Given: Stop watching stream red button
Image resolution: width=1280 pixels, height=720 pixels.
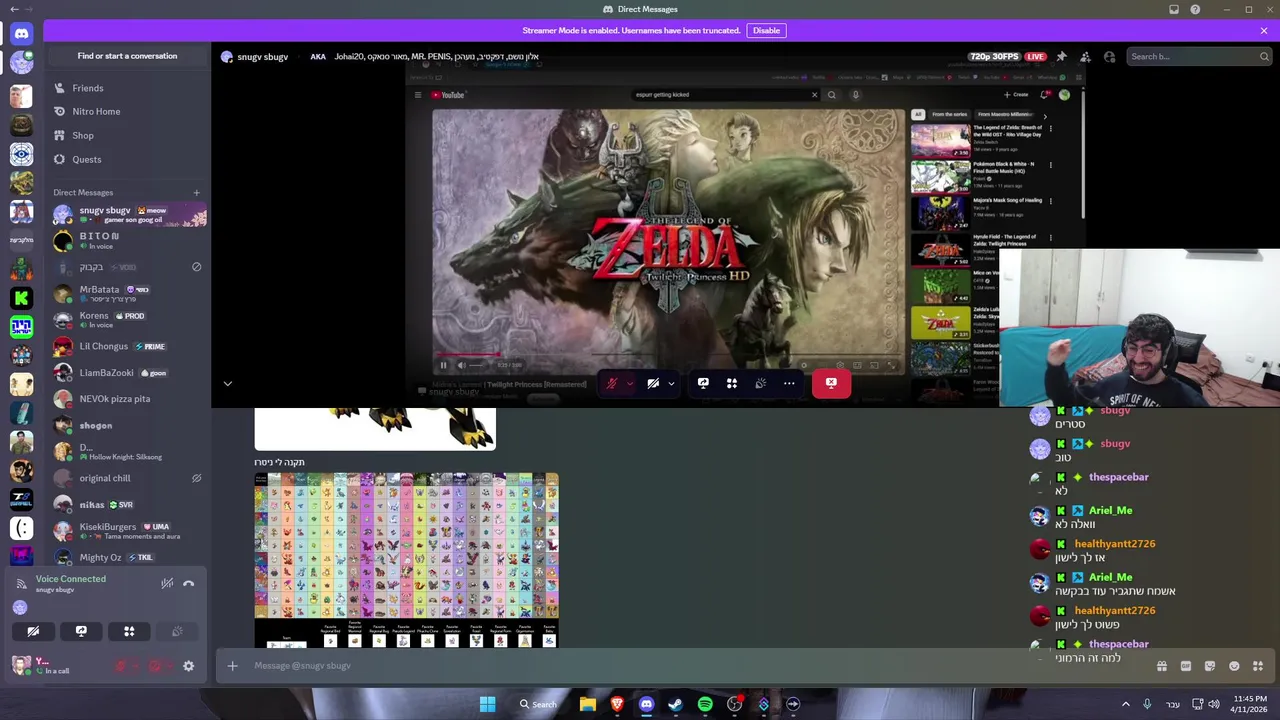Looking at the screenshot, I should click(x=831, y=383).
